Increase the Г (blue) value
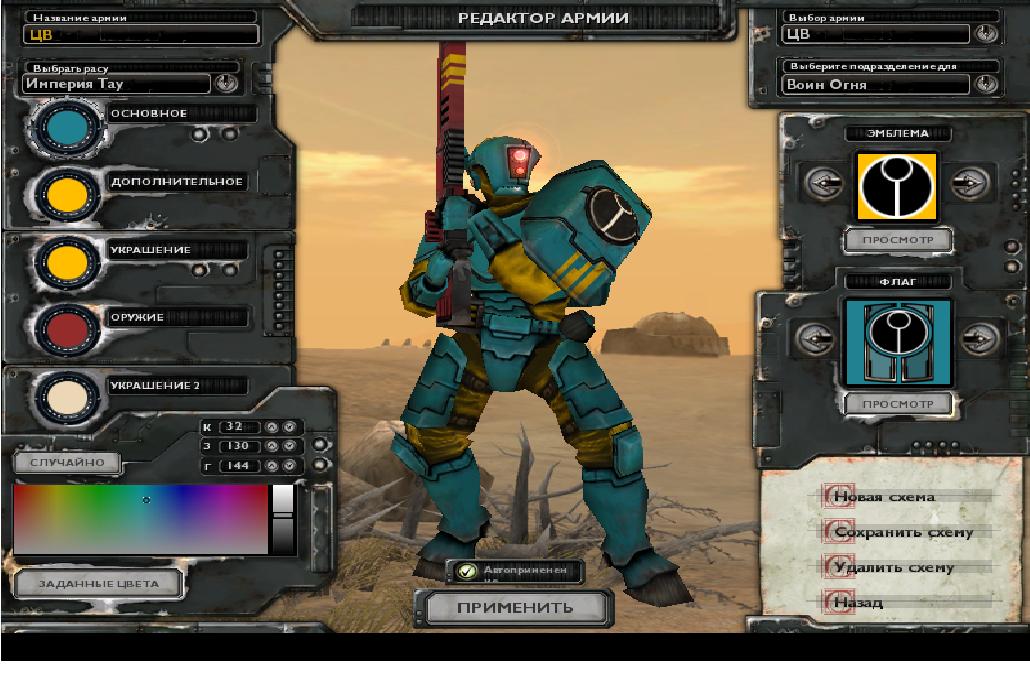Viewport: 1030px width, 673px height. click(x=272, y=466)
